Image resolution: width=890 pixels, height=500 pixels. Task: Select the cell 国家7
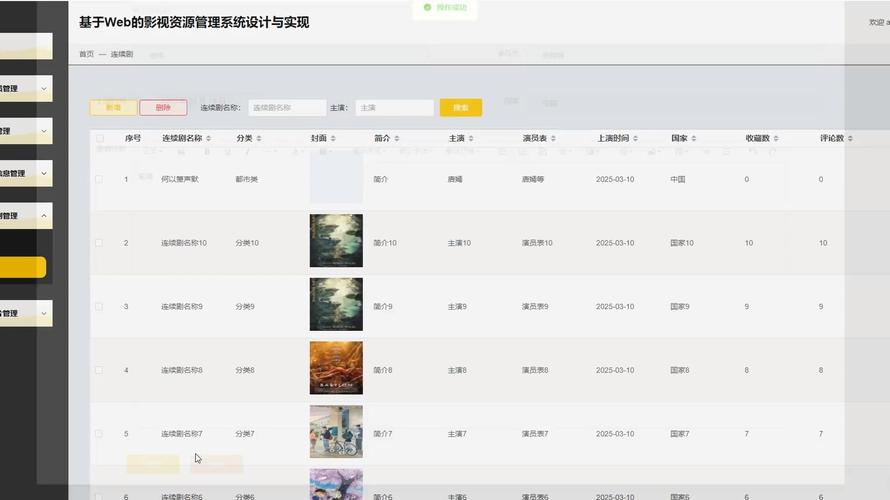point(680,434)
